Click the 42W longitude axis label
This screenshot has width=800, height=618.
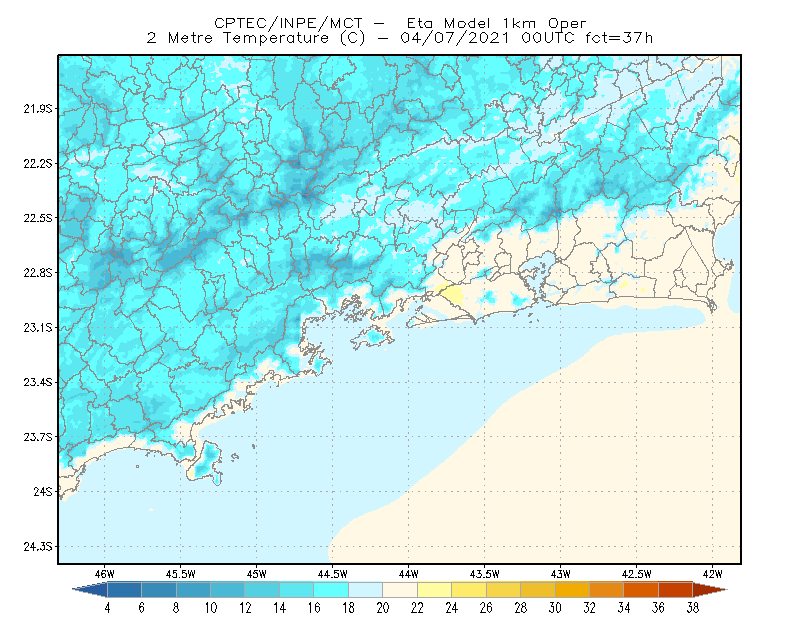click(712, 574)
